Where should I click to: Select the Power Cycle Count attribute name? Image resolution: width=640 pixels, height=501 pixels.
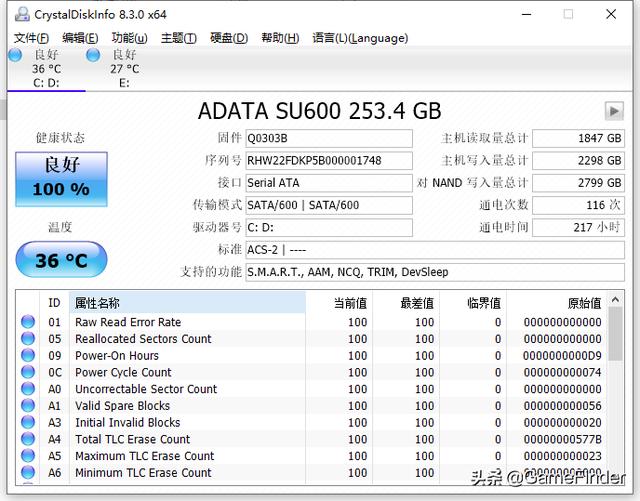coord(123,372)
